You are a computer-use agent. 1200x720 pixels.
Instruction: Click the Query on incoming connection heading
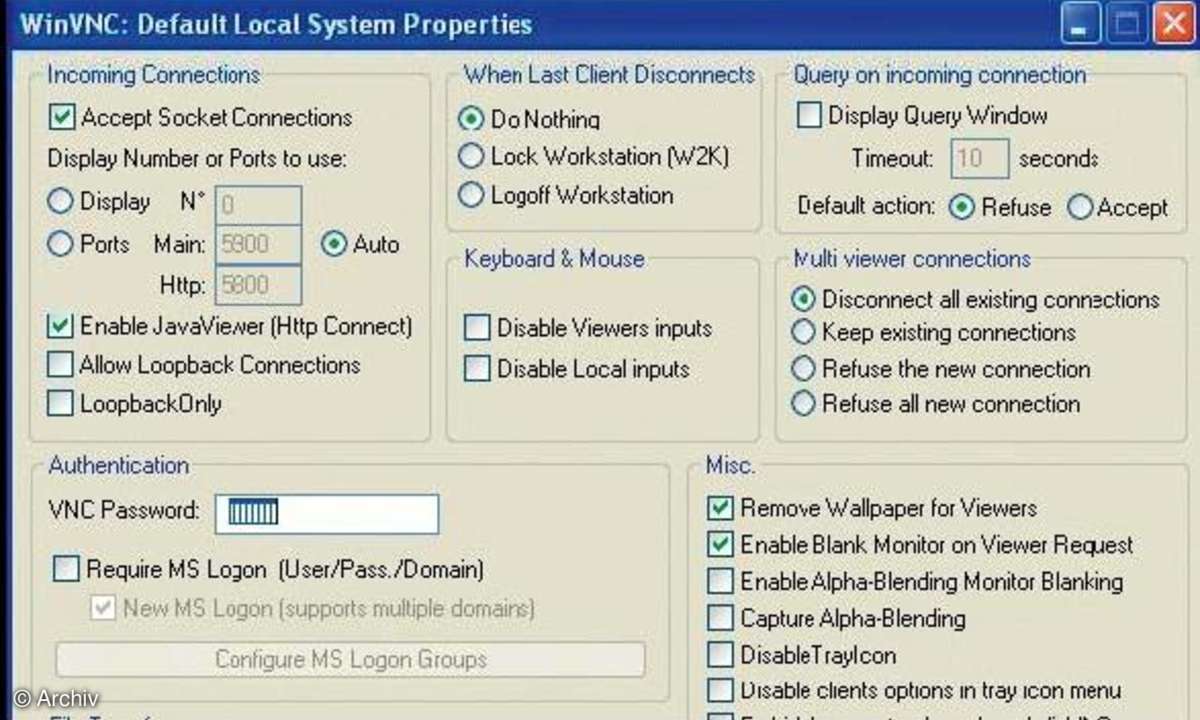pyautogui.click(x=940, y=75)
